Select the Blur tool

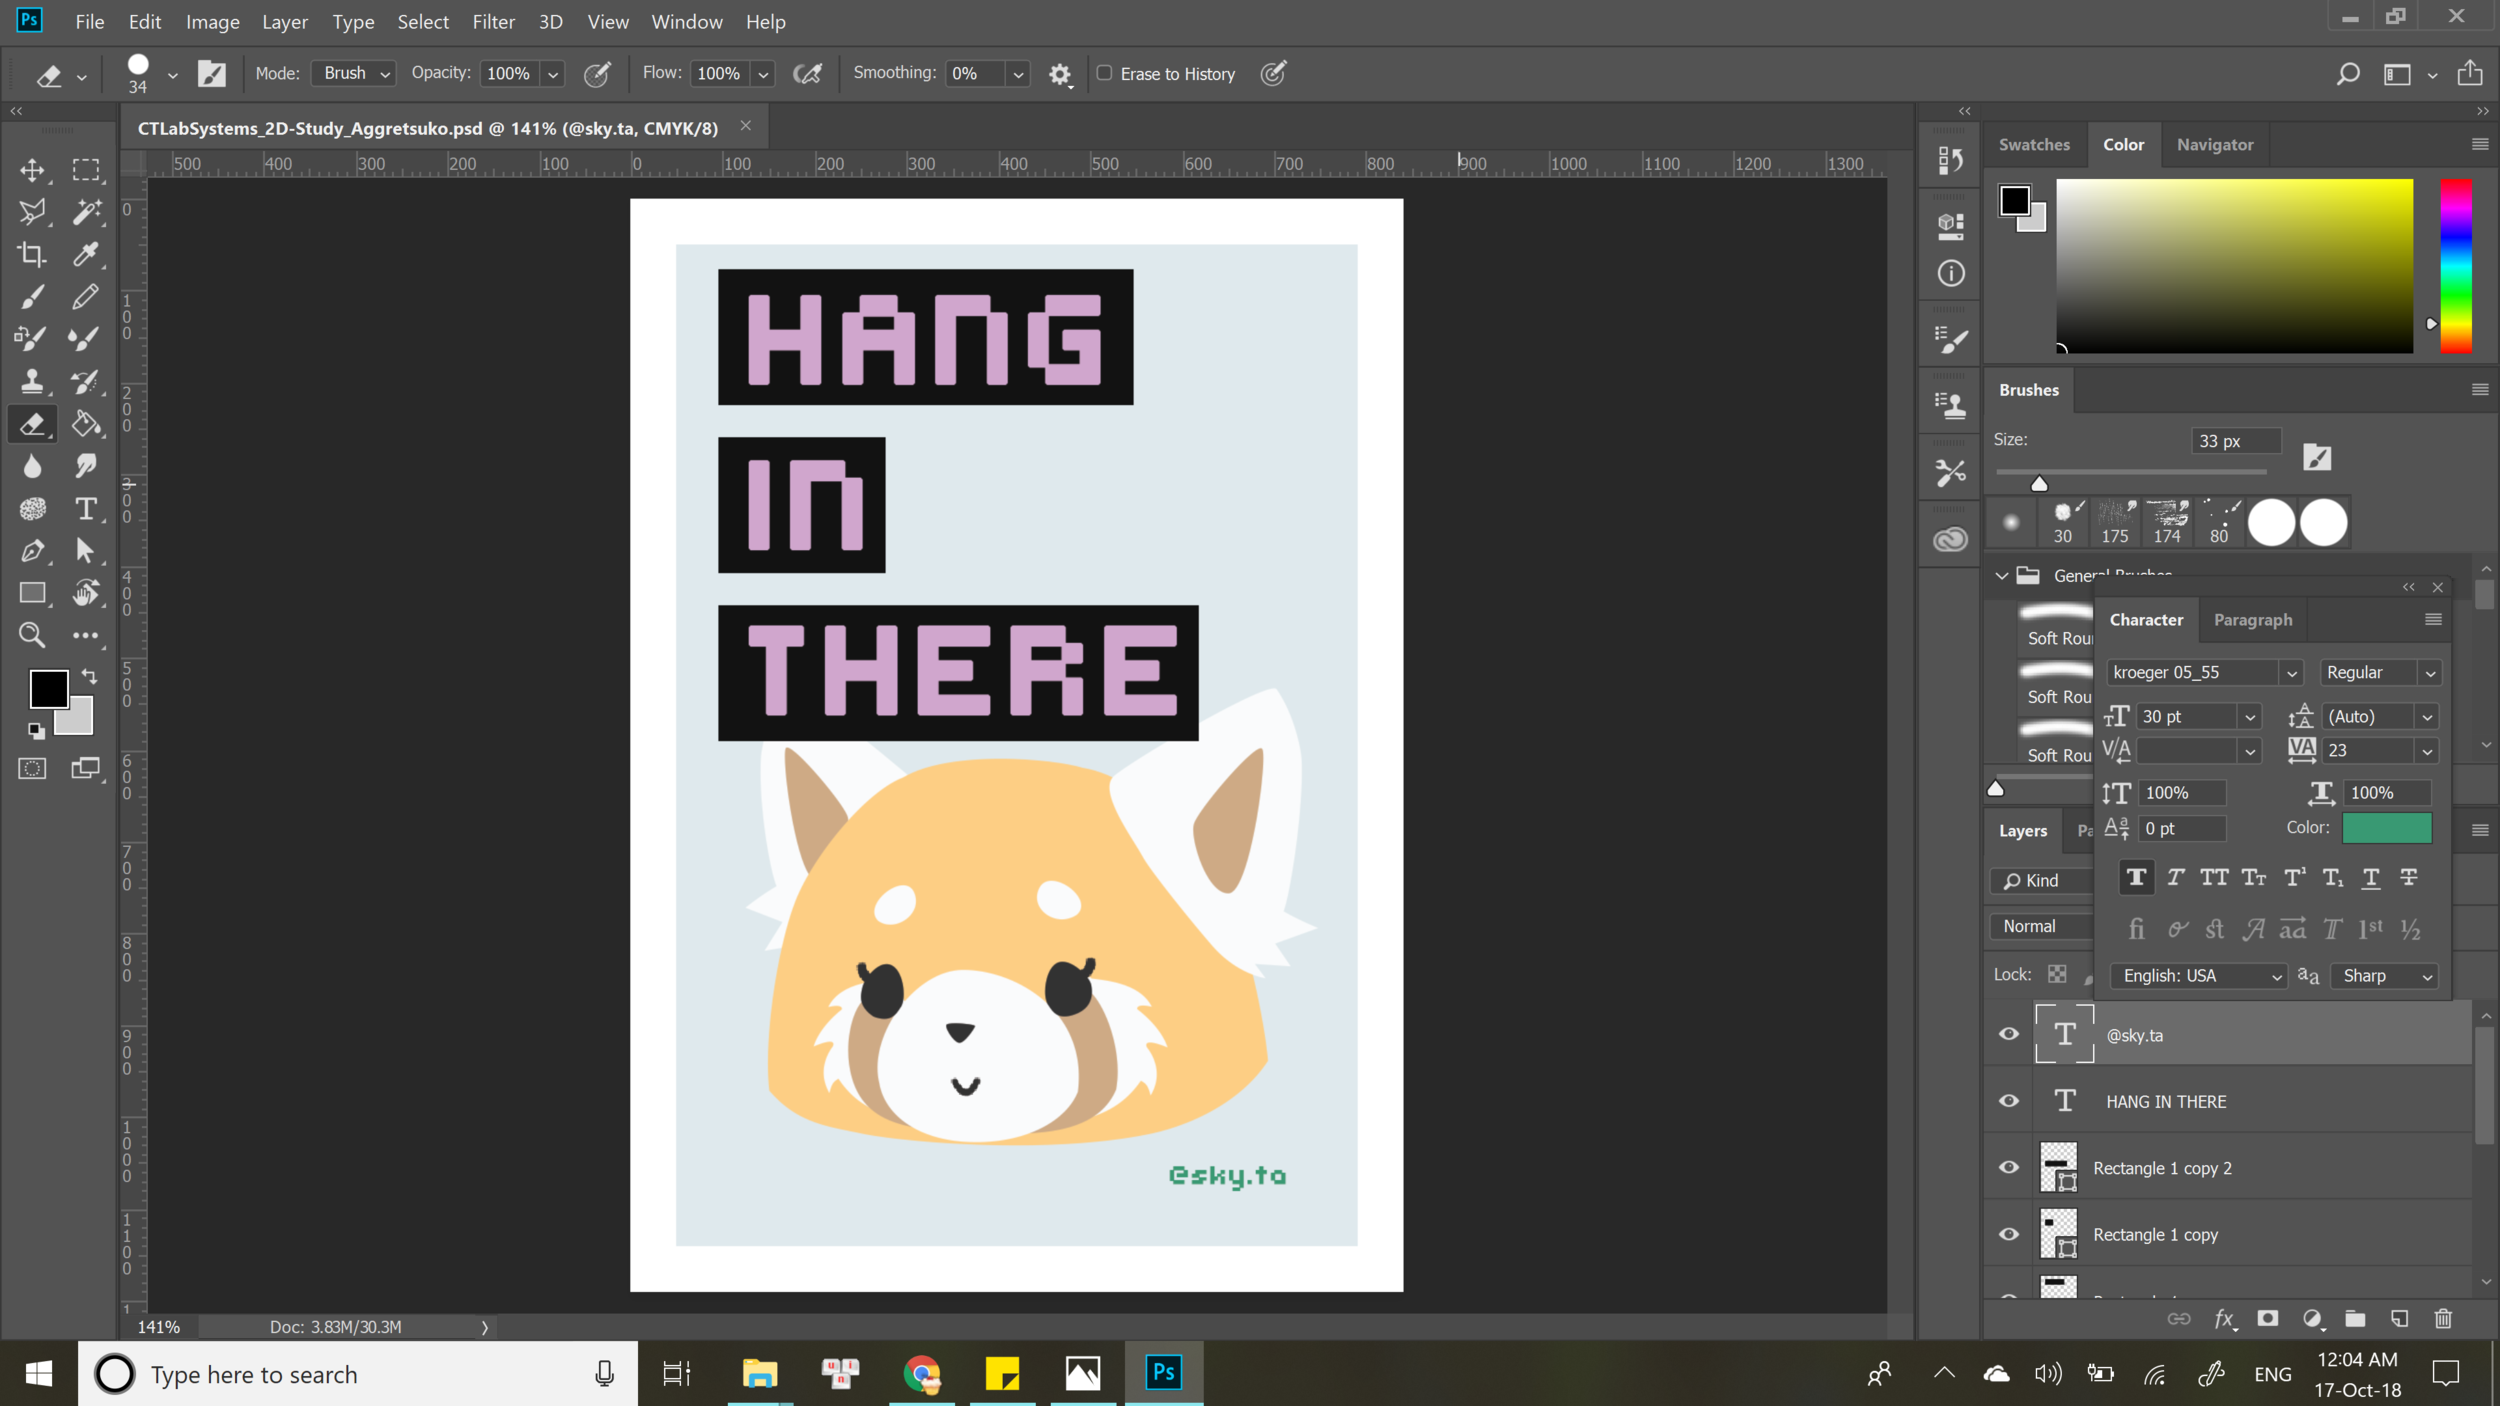pyautogui.click(x=32, y=466)
